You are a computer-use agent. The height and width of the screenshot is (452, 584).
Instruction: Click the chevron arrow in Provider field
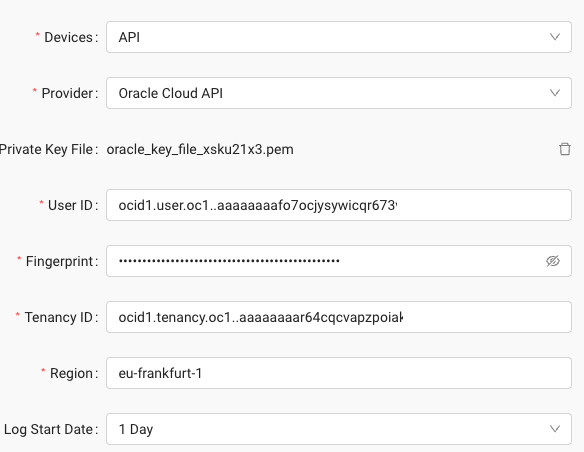pos(555,93)
